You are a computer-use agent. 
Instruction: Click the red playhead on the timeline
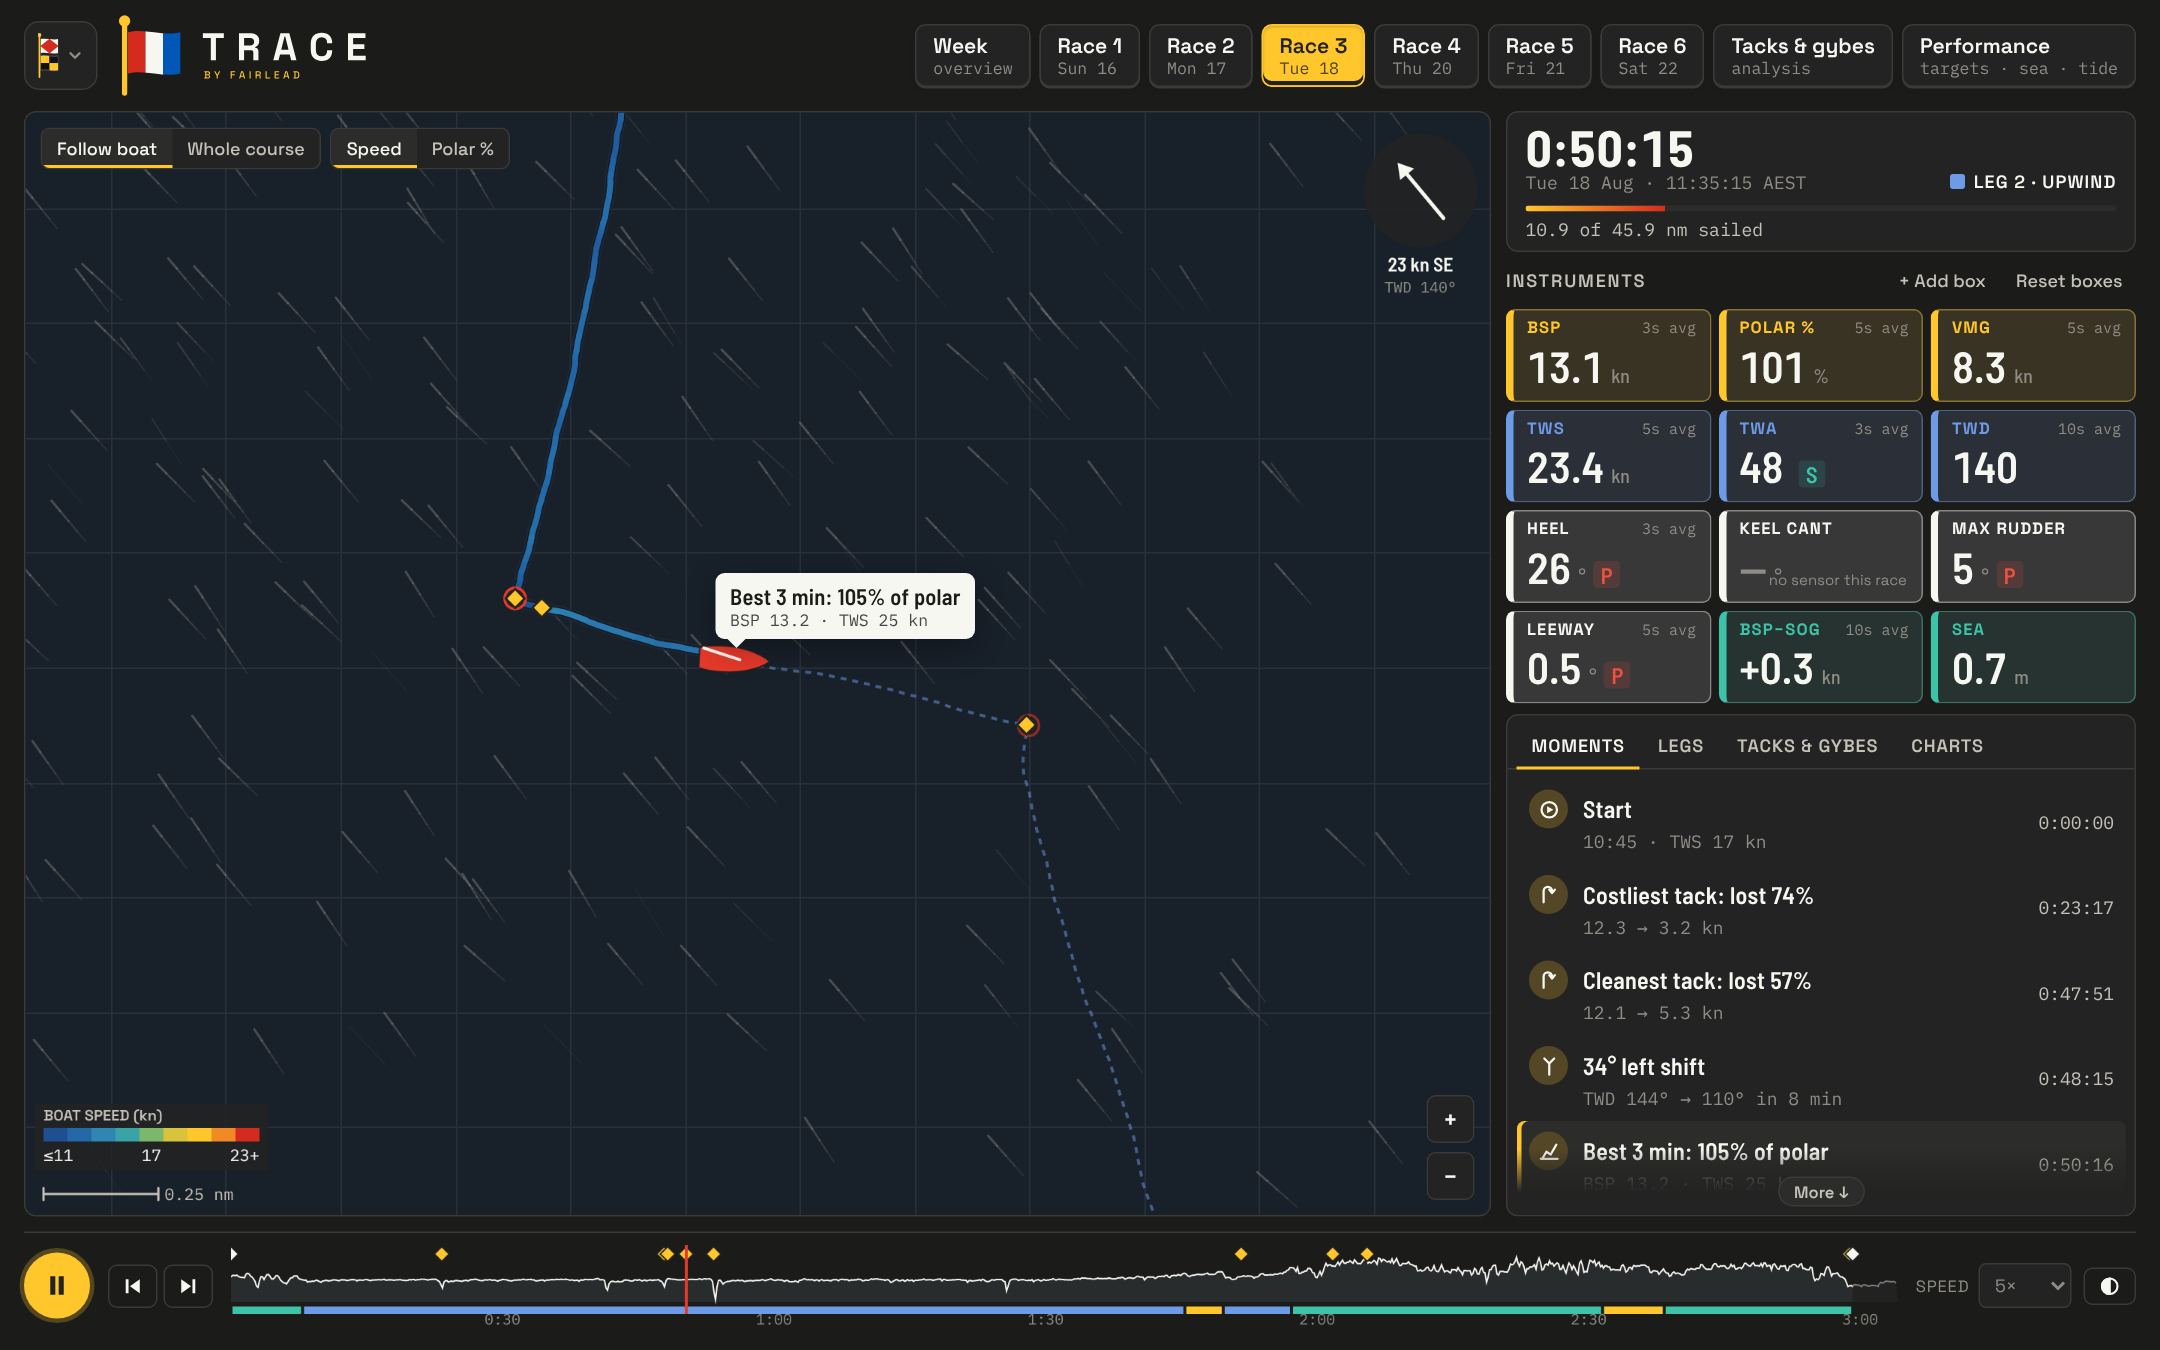[686, 1282]
